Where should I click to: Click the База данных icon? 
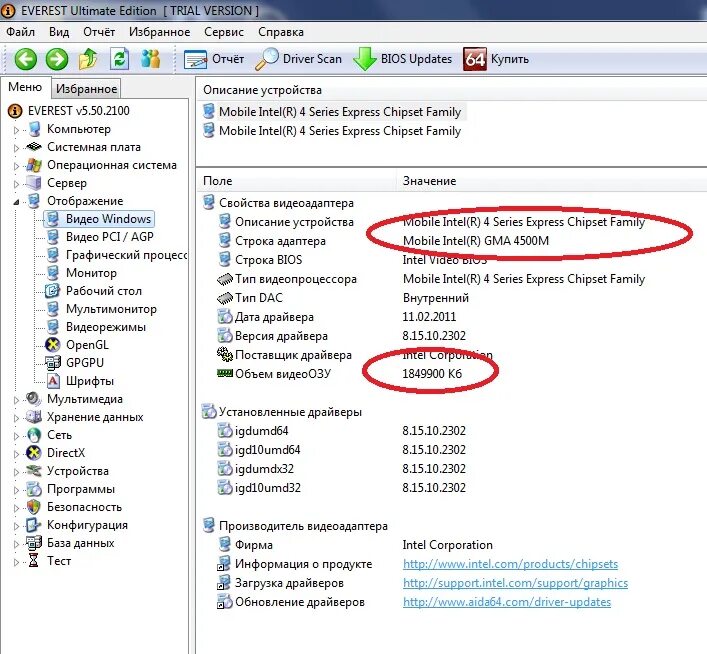tap(34, 543)
